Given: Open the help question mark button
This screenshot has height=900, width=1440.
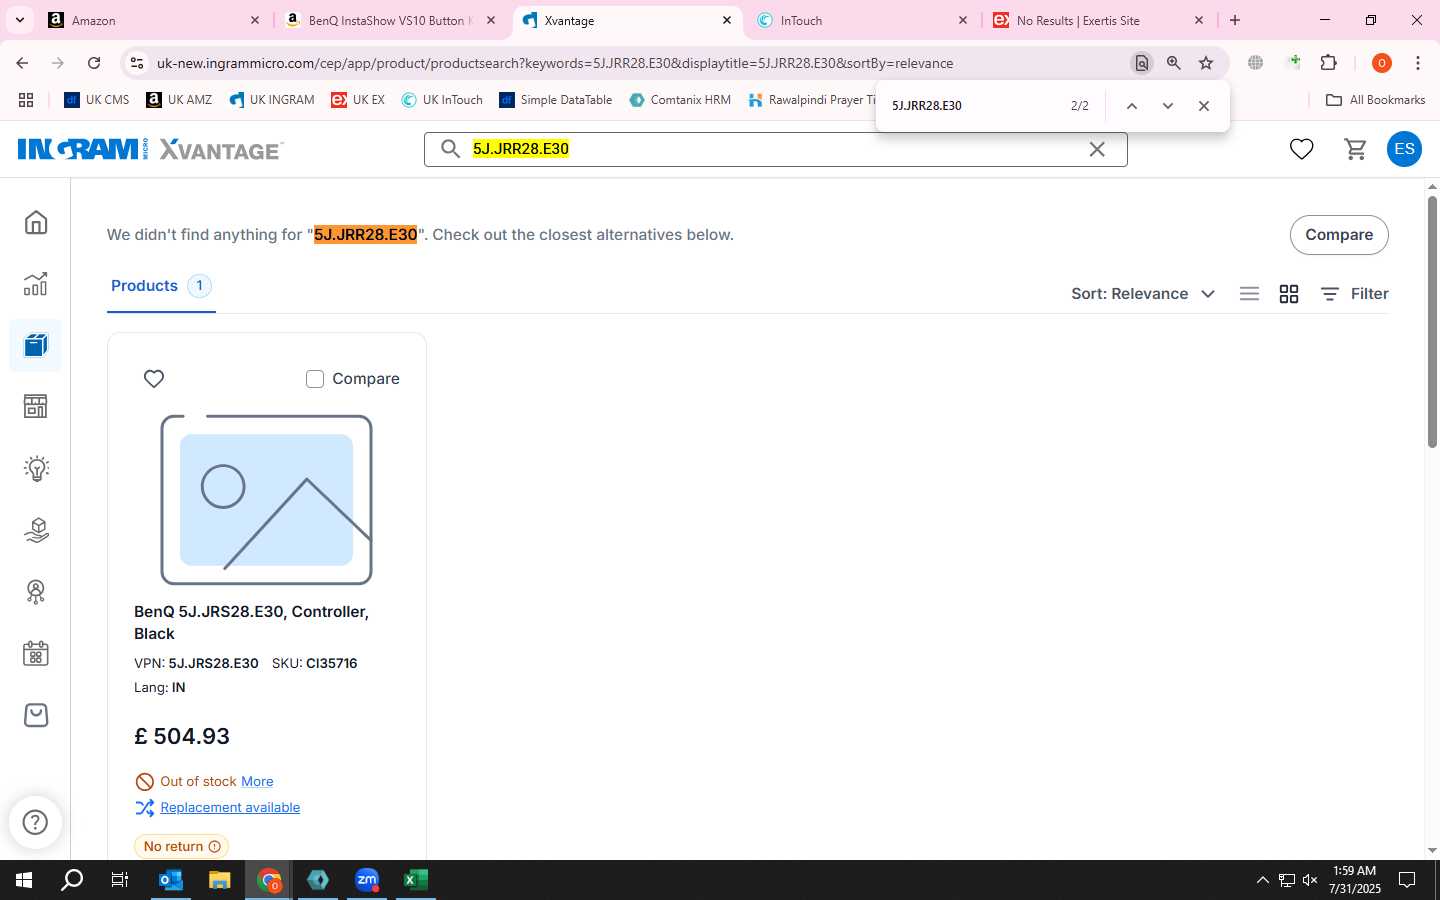Looking at the screenshot, I should [x=35, y=822].
